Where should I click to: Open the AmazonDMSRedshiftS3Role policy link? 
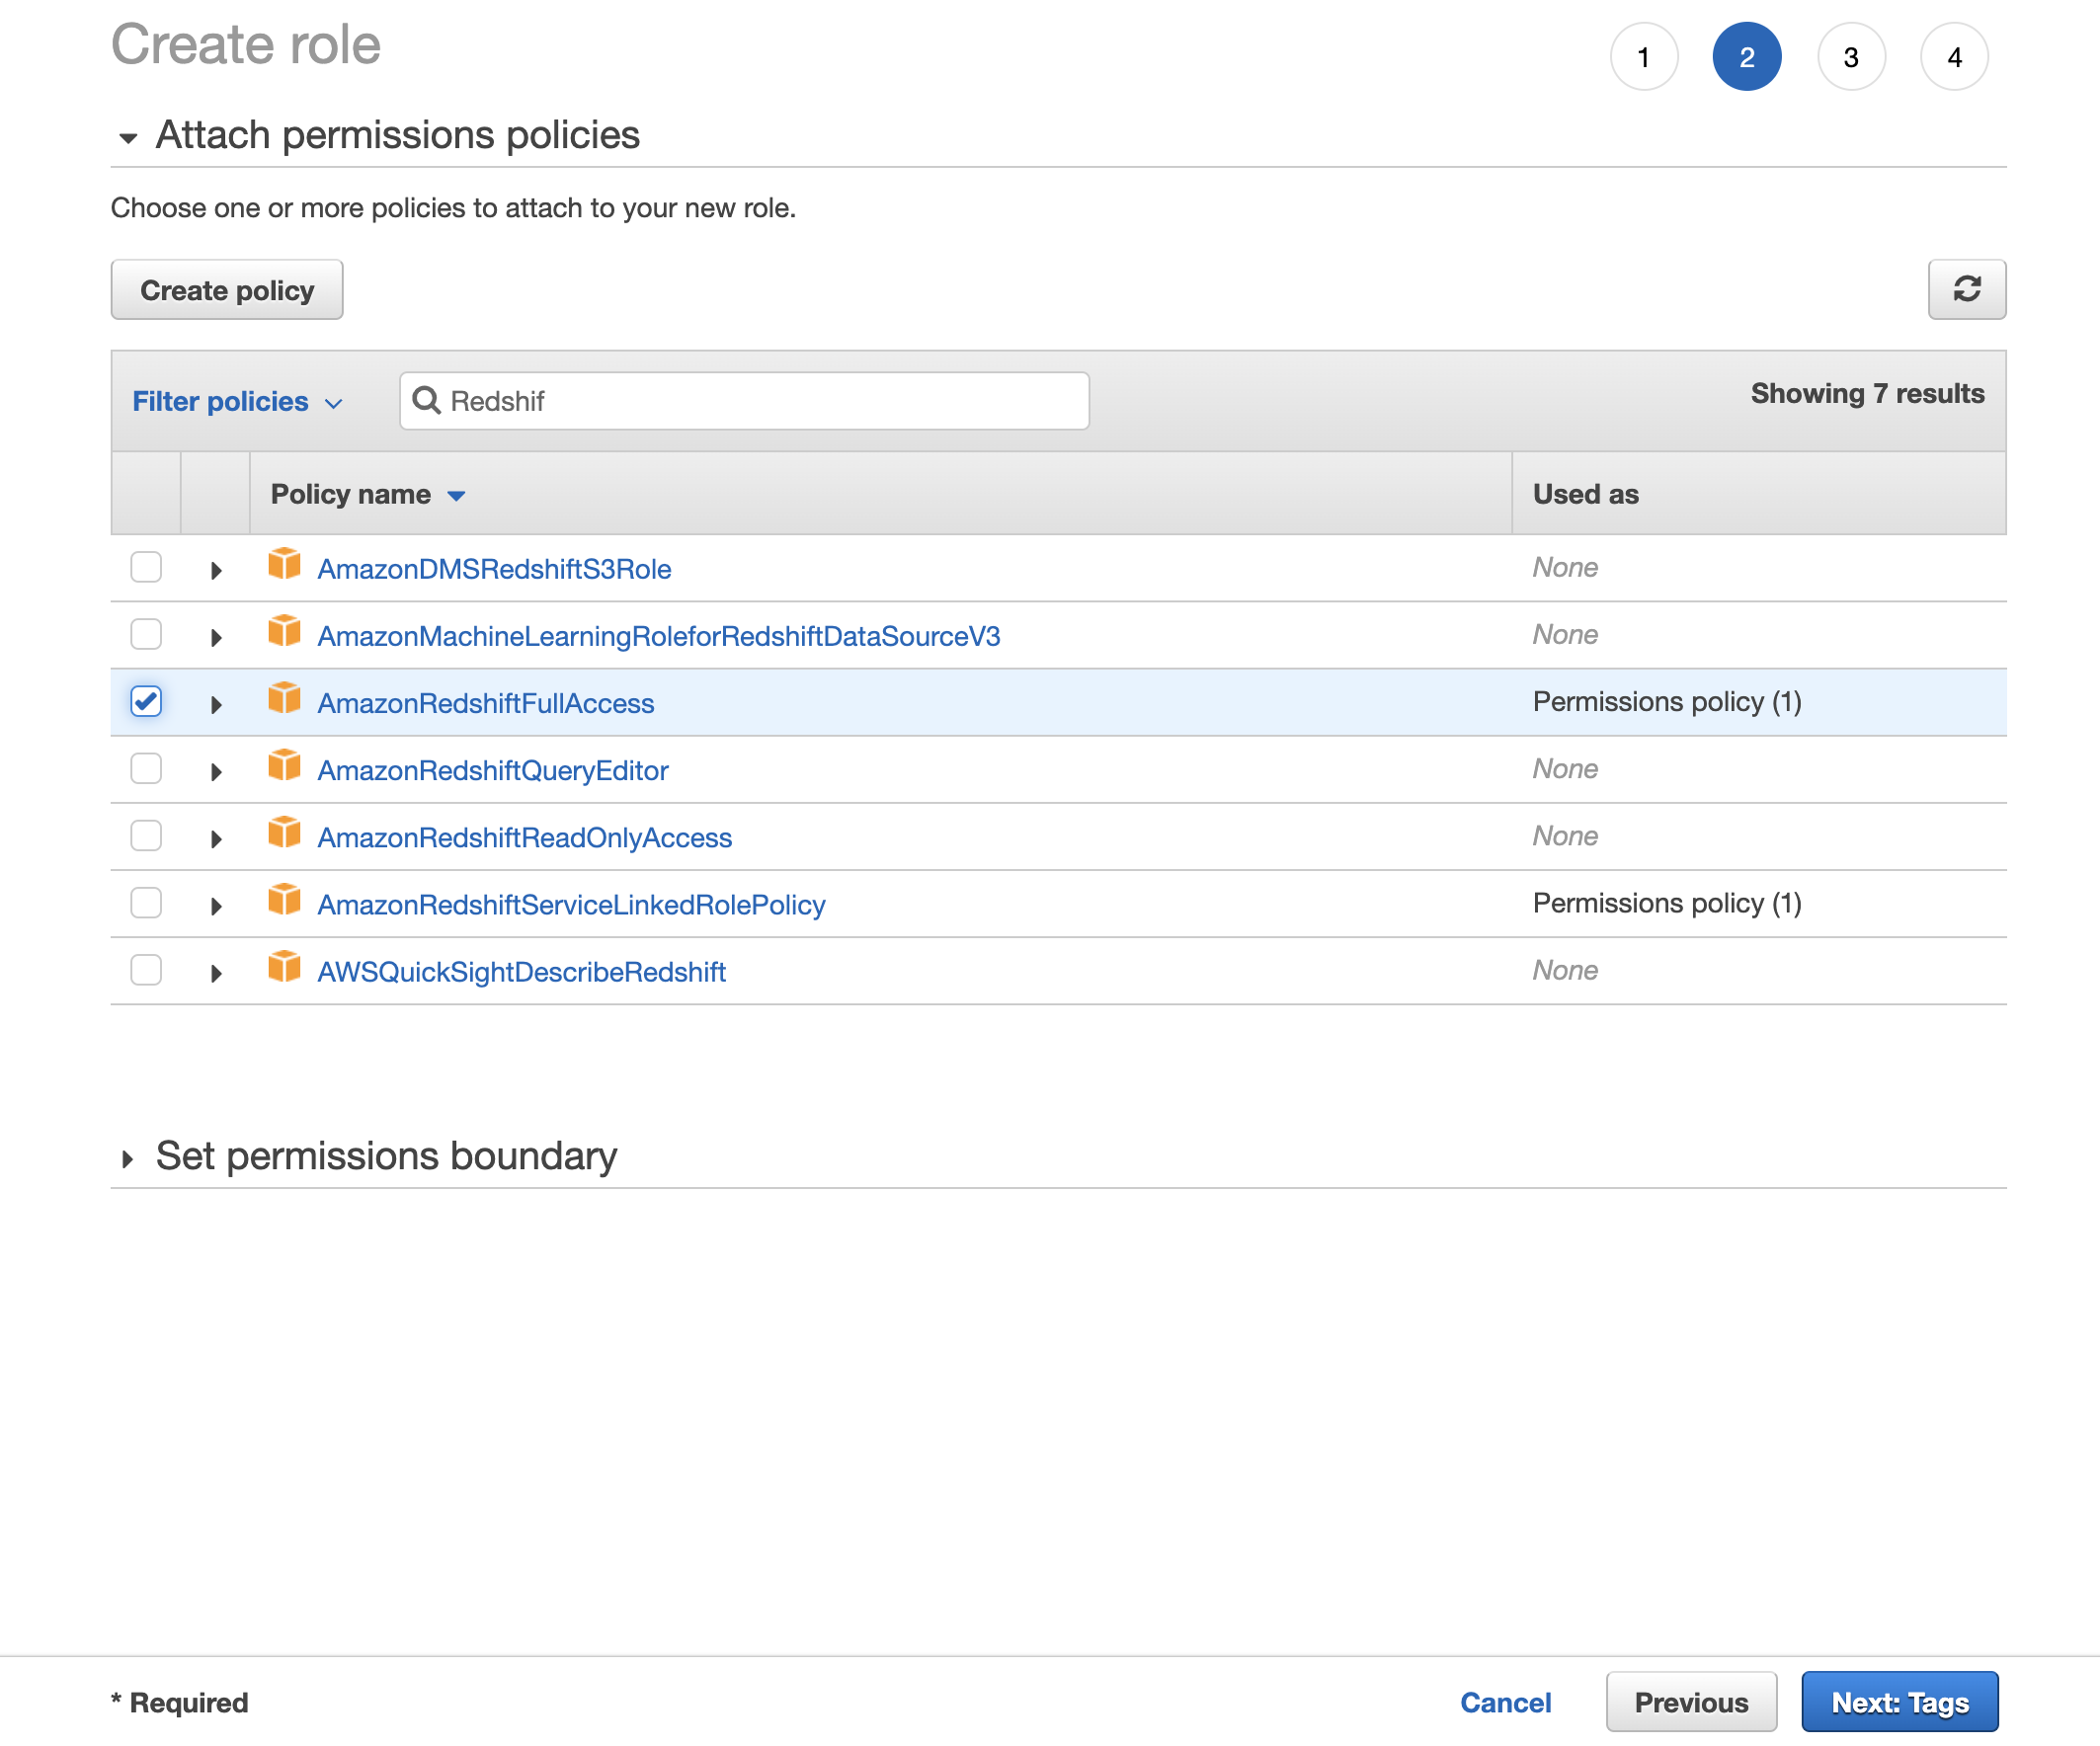click(494, 569)
